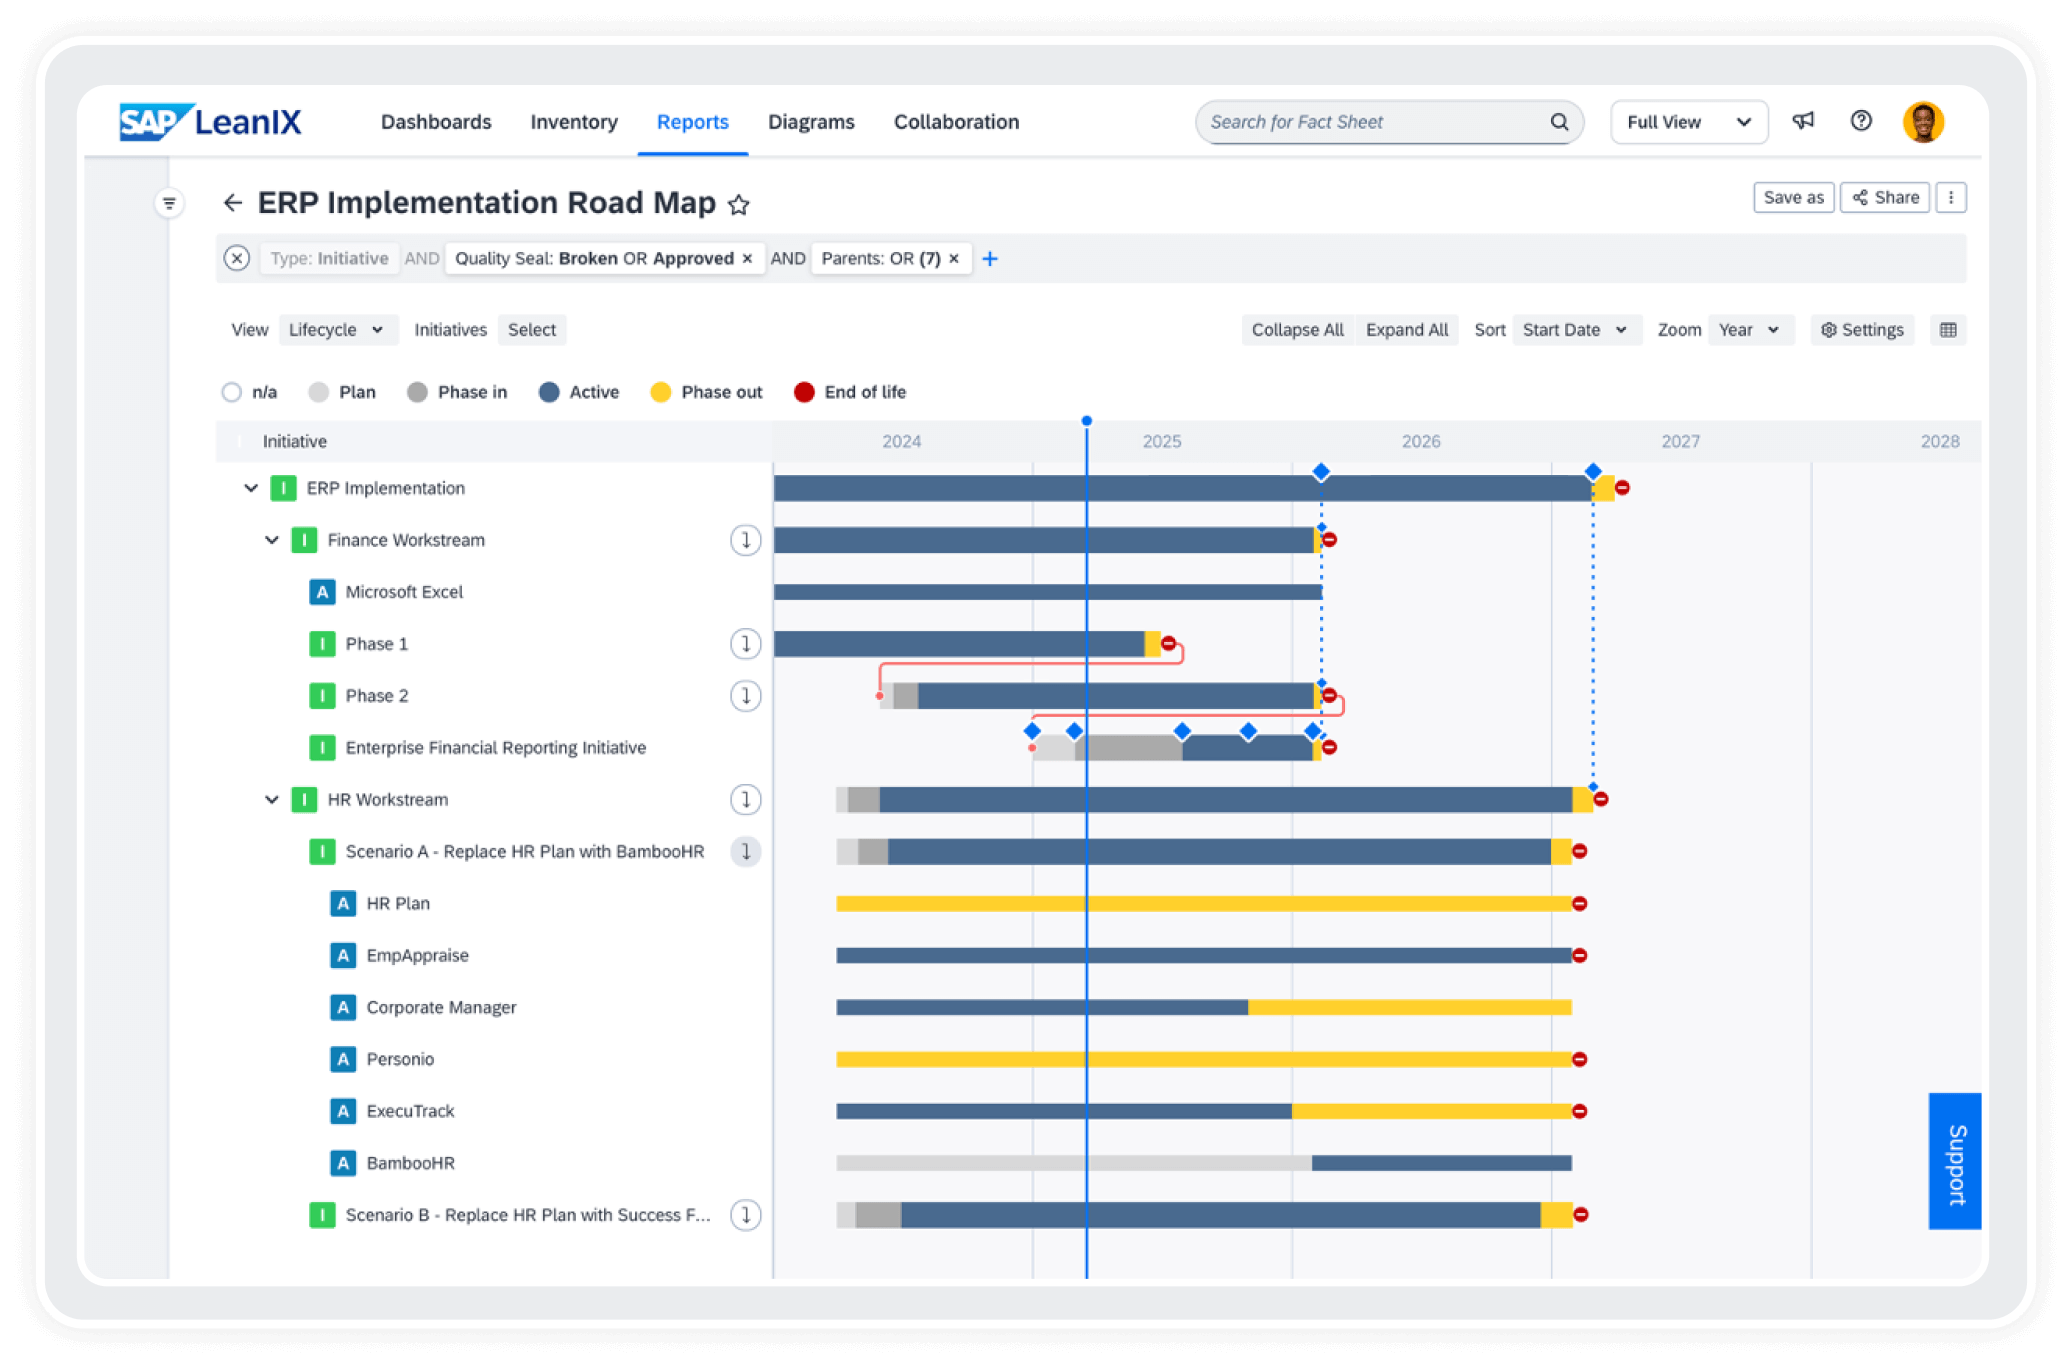Open the Diagrams menu item
The image size is (2072, 1365).
tap(811, 121)
